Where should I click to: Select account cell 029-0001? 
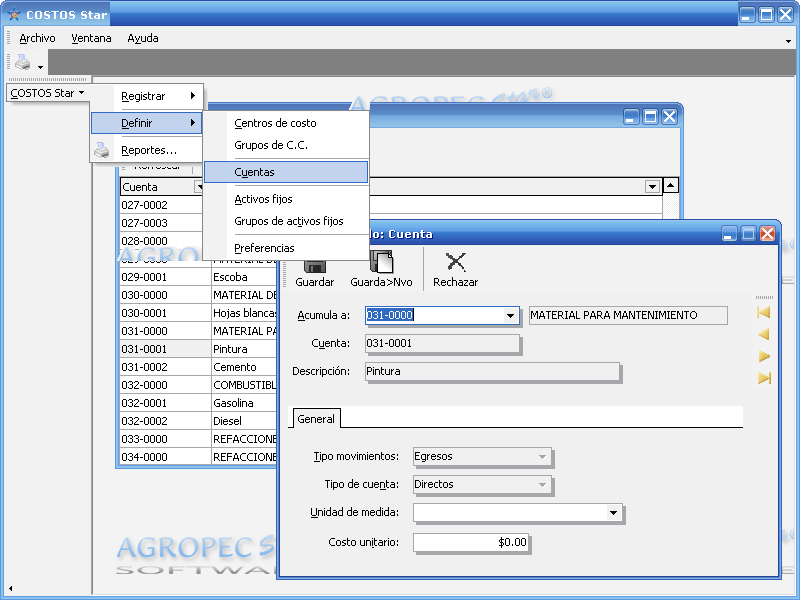pyautogui.click(x=165, y=277)
